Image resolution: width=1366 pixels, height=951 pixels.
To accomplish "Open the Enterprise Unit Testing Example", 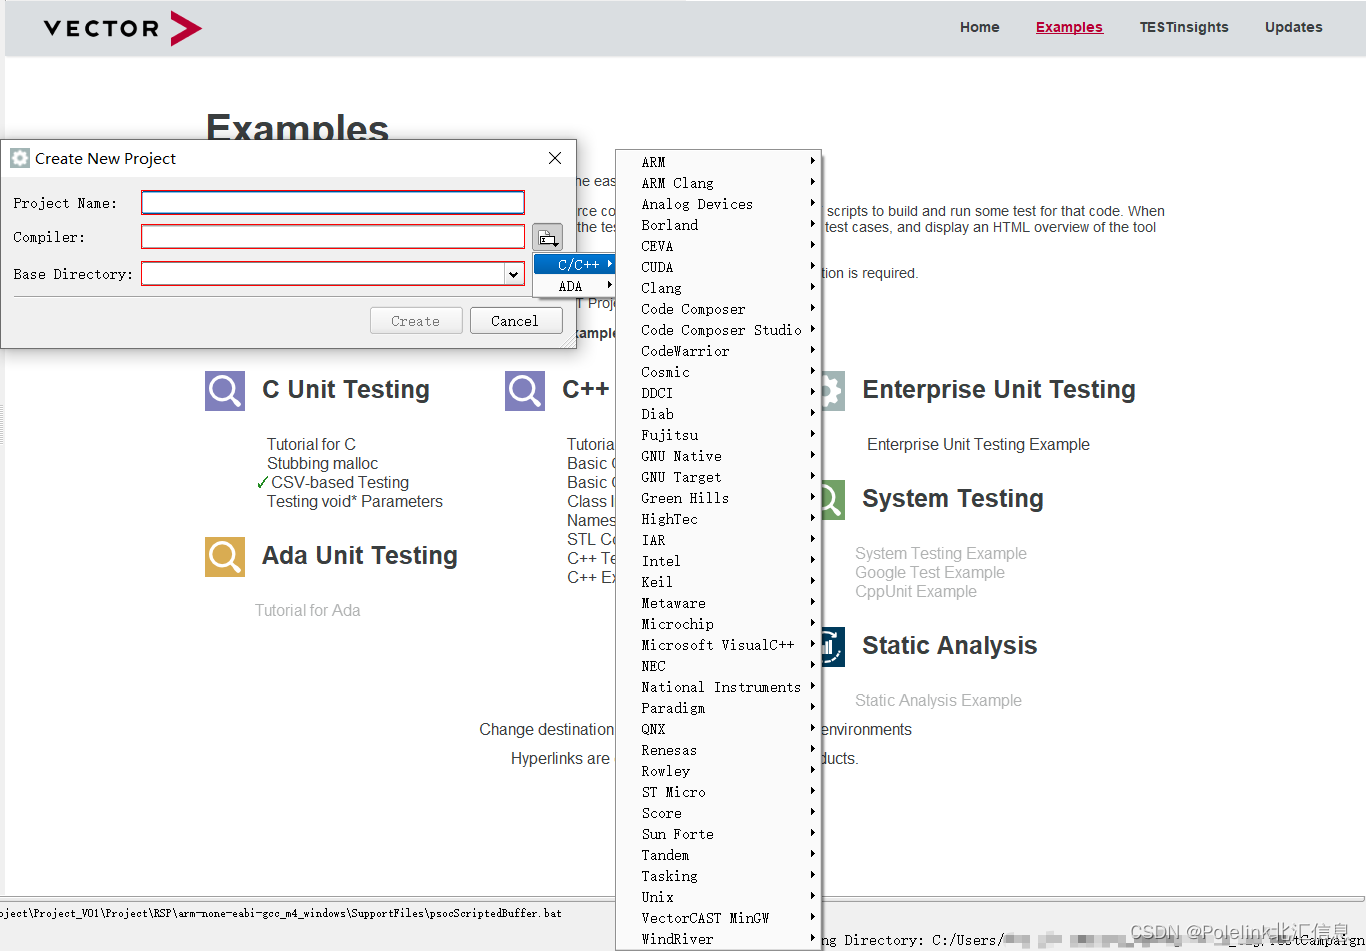I will point(978,444).
